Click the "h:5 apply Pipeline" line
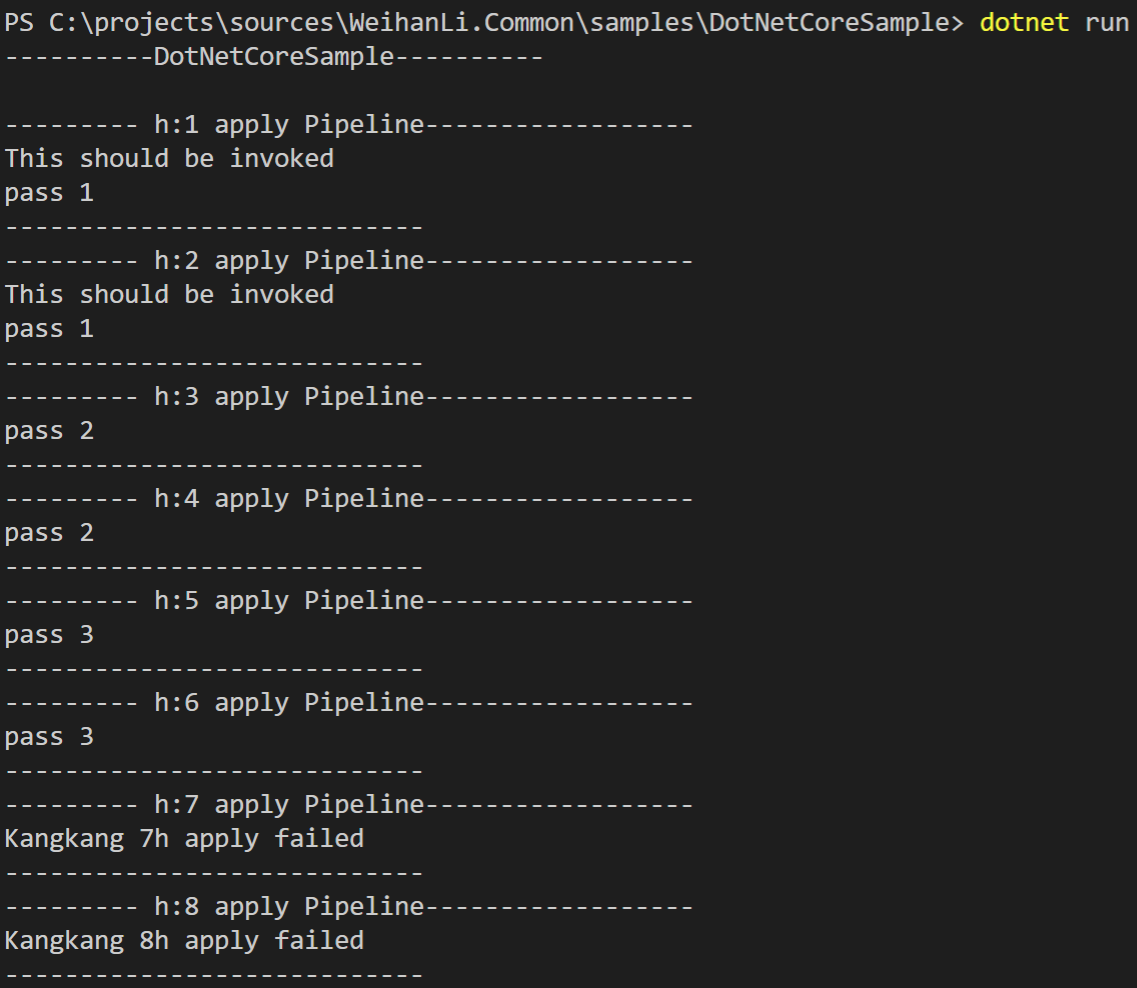Screen dimensions: 1137x988 (289, 601)
